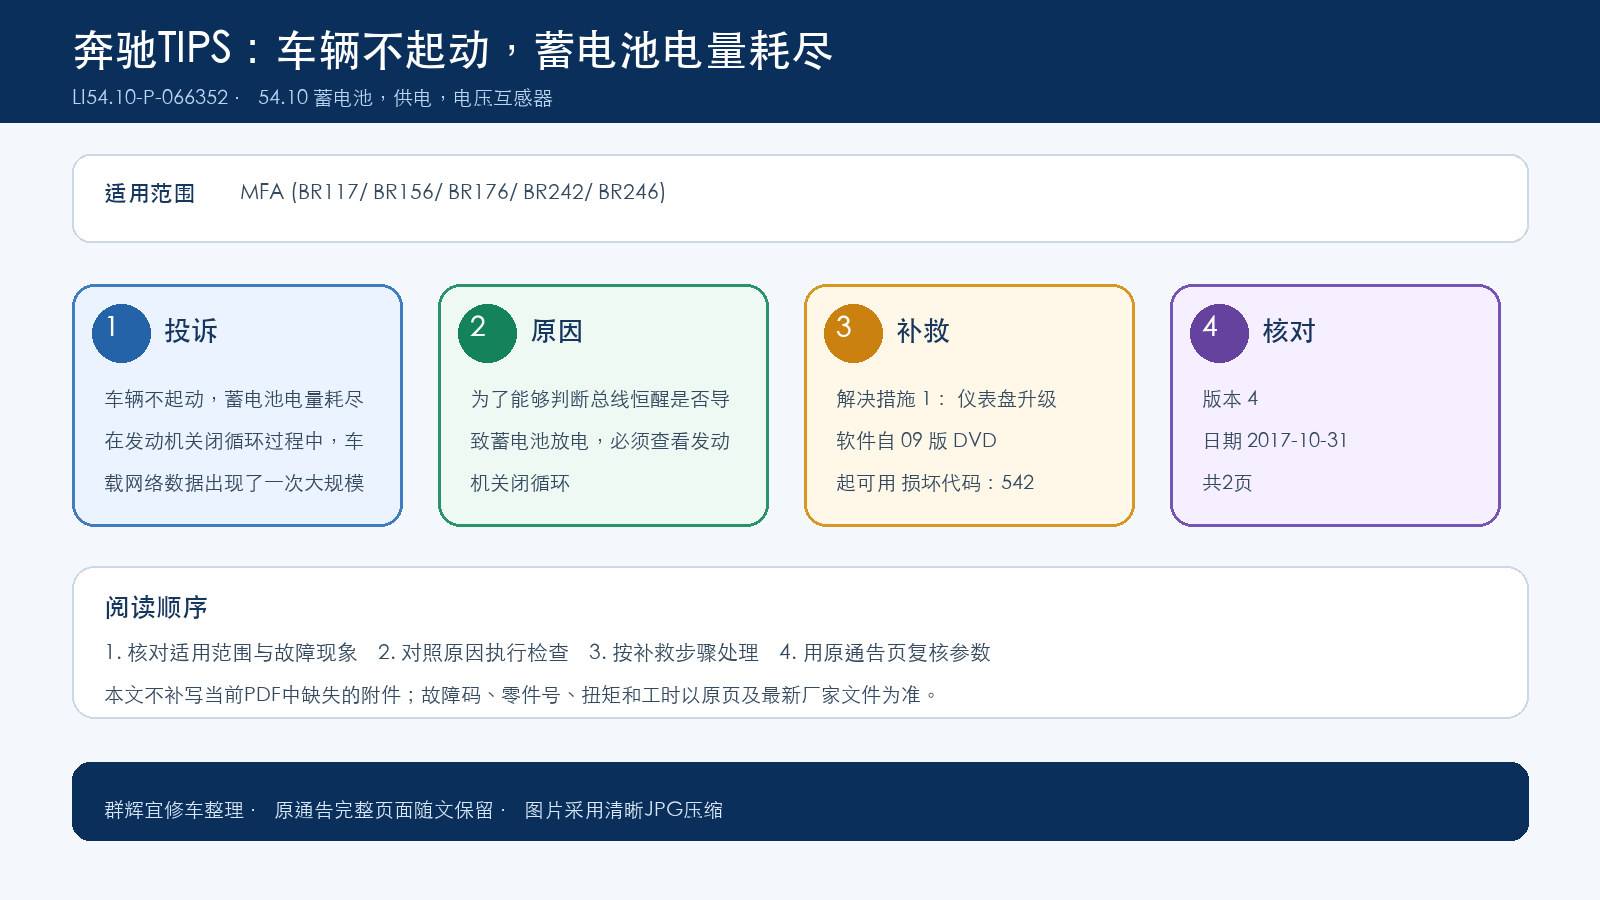Click the note starting 本文不补写当前PDF中缺失的附件

coord(521,695)
